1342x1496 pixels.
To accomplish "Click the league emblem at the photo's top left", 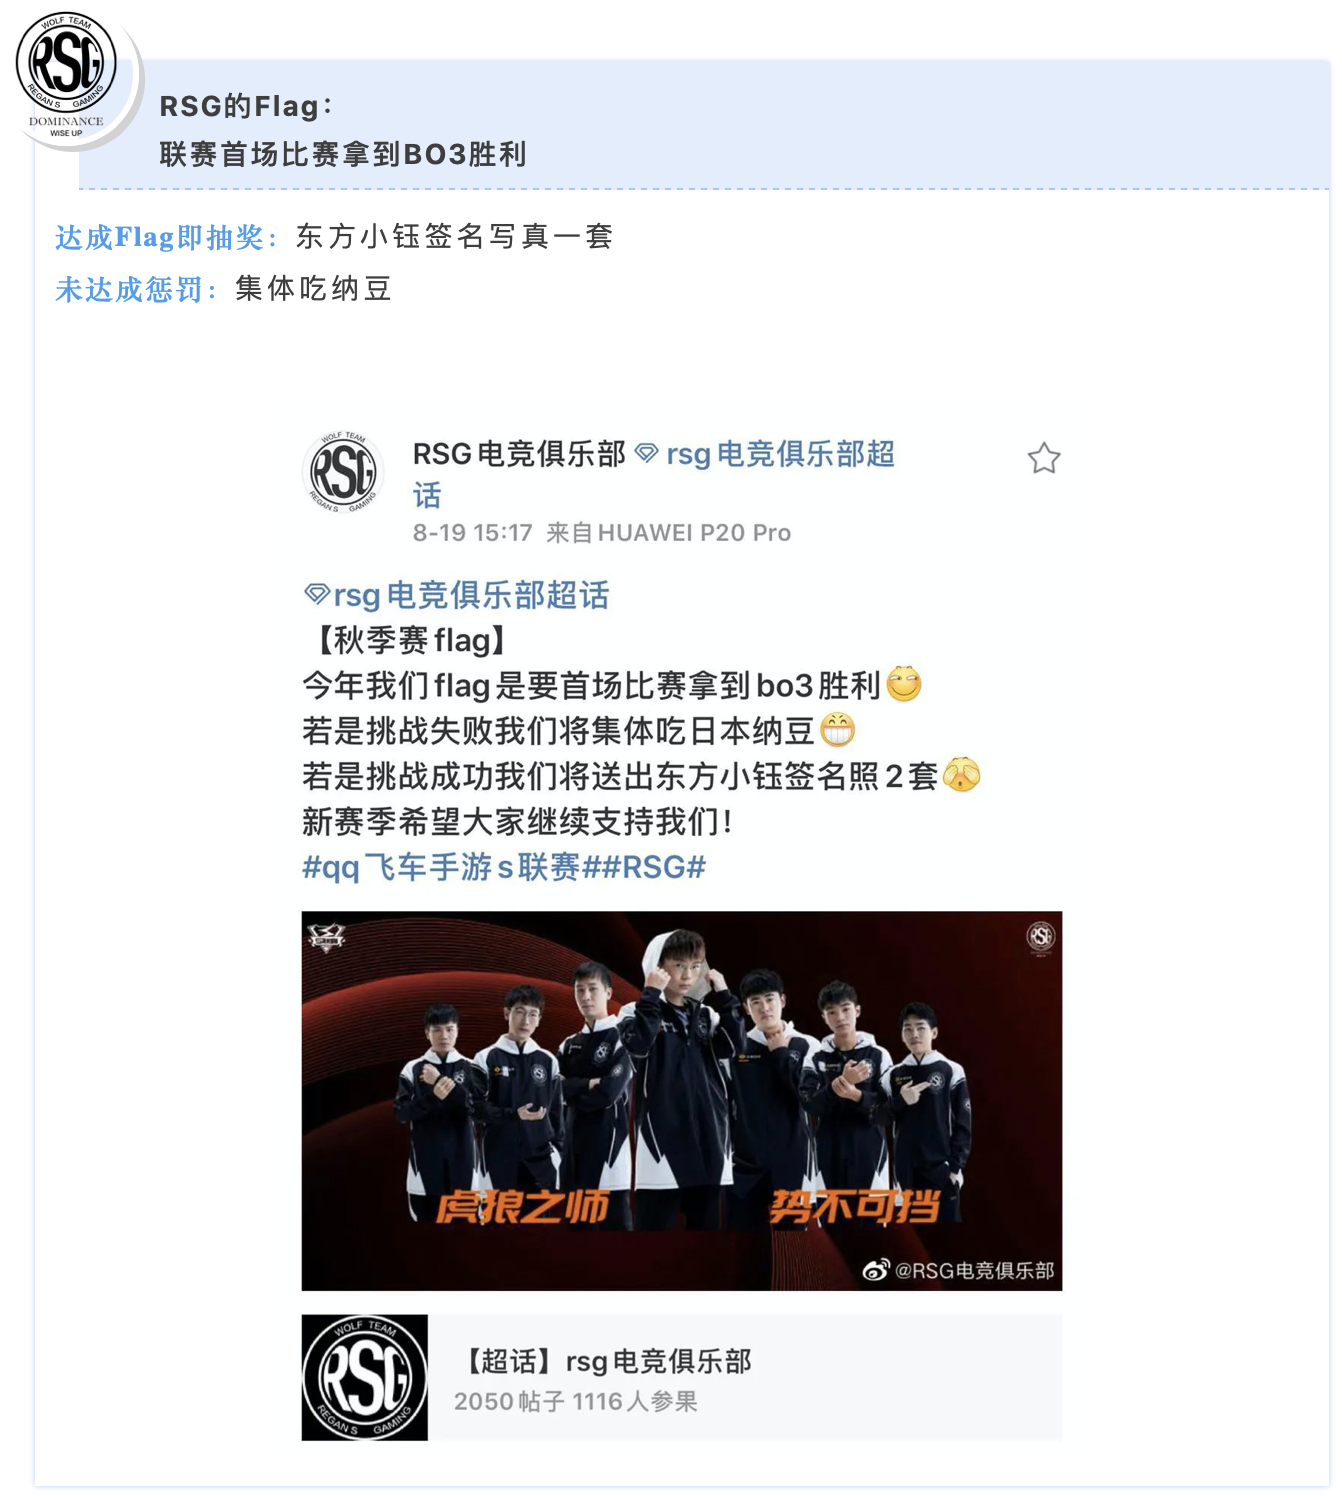I will (x=326, y=937).
